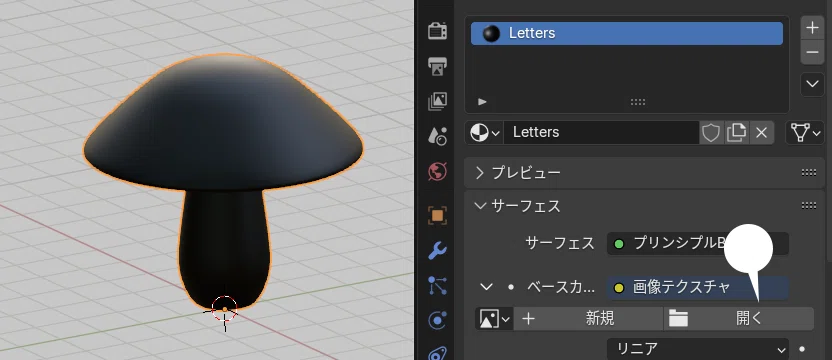Edit the Letters material name field
Image resolution: width=832 pixels, height=360 pixels.
point(601,132)
